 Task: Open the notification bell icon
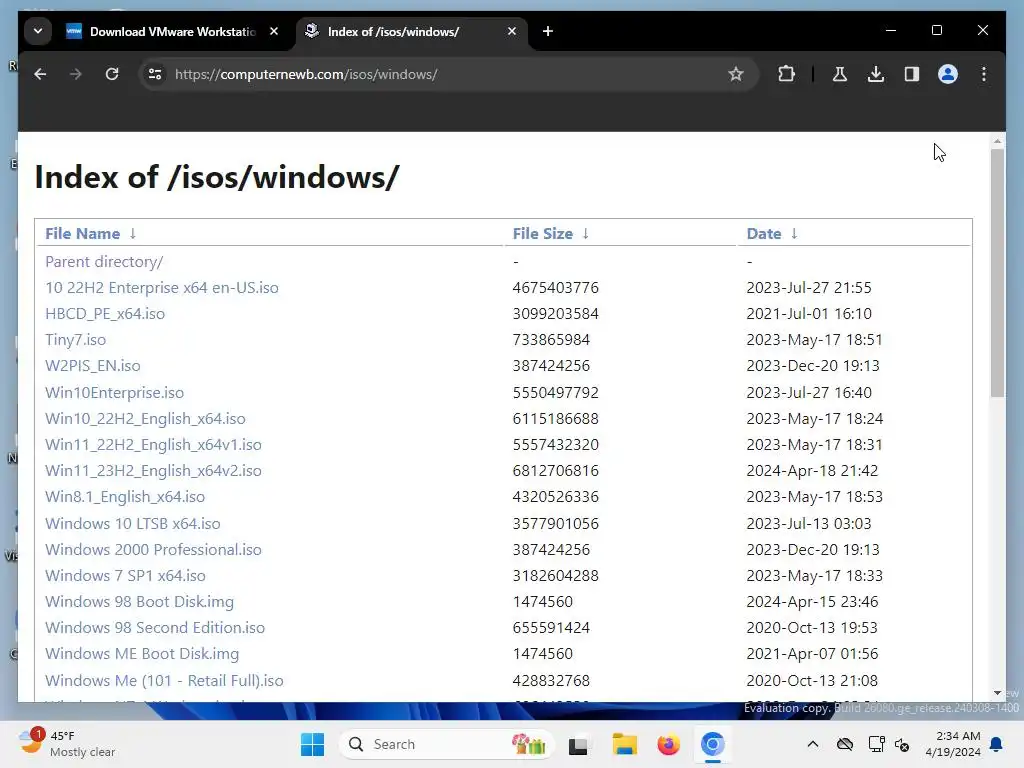997,744
